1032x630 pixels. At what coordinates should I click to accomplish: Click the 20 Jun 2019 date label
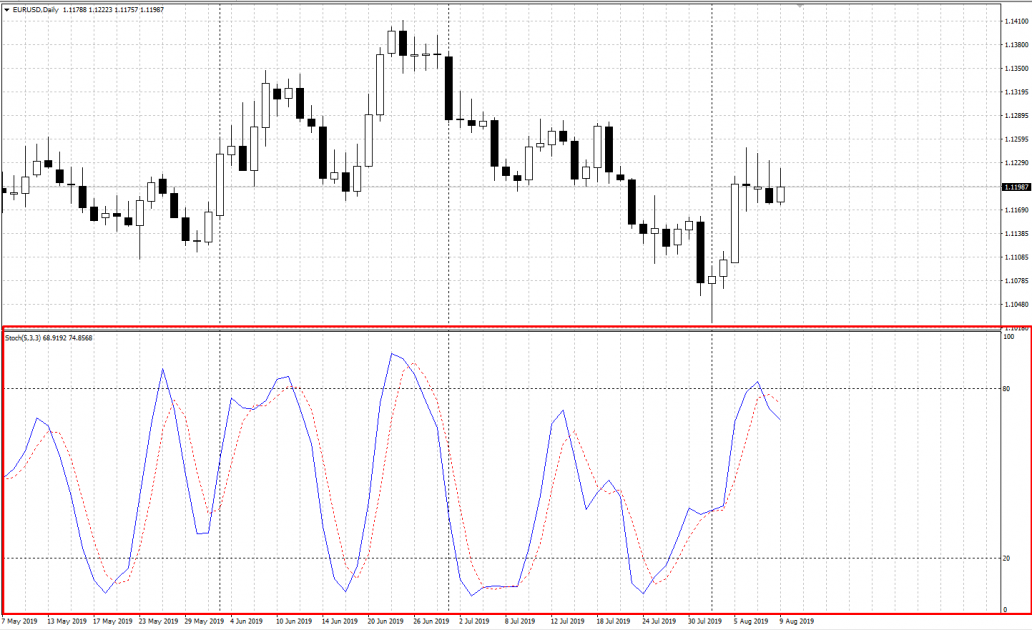(384, 621)
